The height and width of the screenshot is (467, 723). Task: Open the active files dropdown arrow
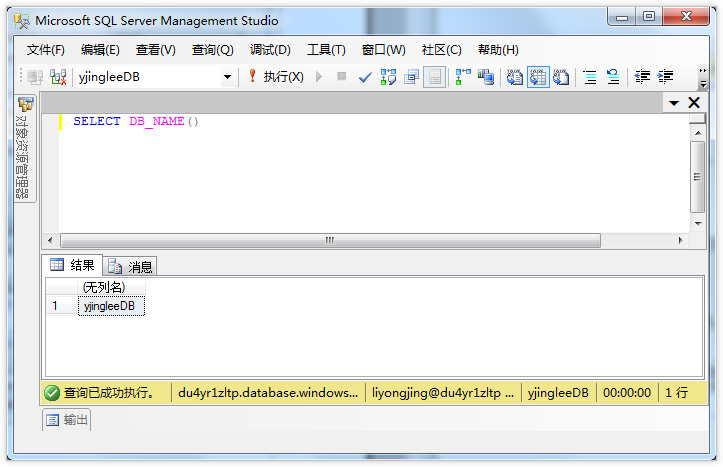674,103
